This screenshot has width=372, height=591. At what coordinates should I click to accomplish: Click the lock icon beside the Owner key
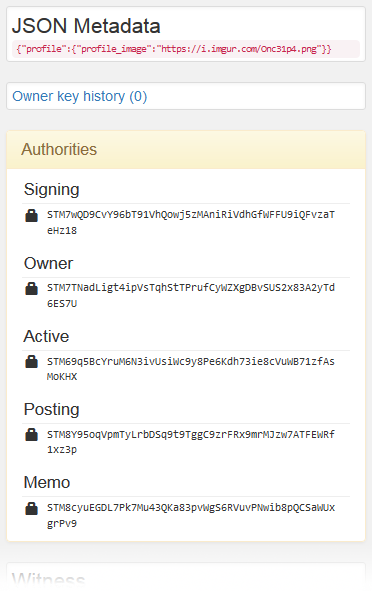31,289
